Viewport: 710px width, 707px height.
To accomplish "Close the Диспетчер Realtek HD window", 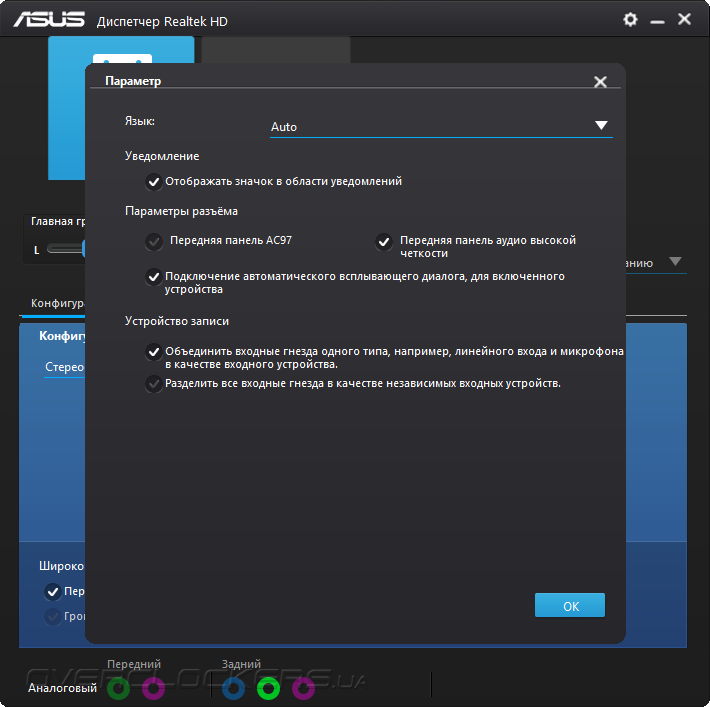I will coord(684,19).
